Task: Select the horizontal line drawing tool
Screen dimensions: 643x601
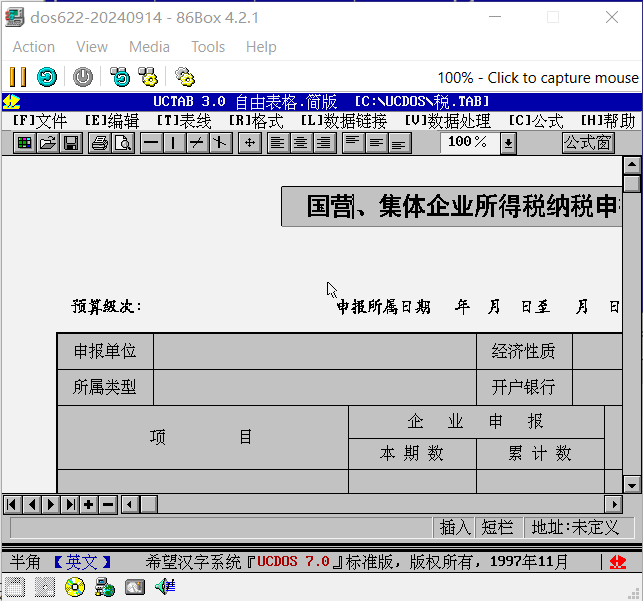Action: click(x=152, y=143)
